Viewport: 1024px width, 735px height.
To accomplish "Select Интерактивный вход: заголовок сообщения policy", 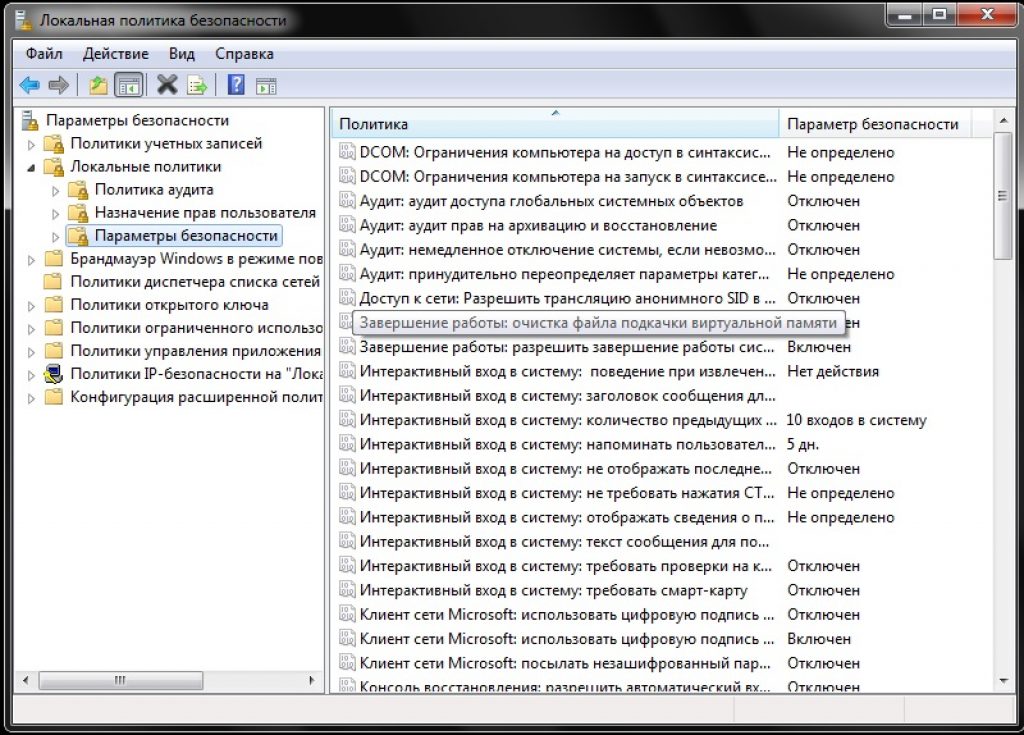I will click(568, 395).
